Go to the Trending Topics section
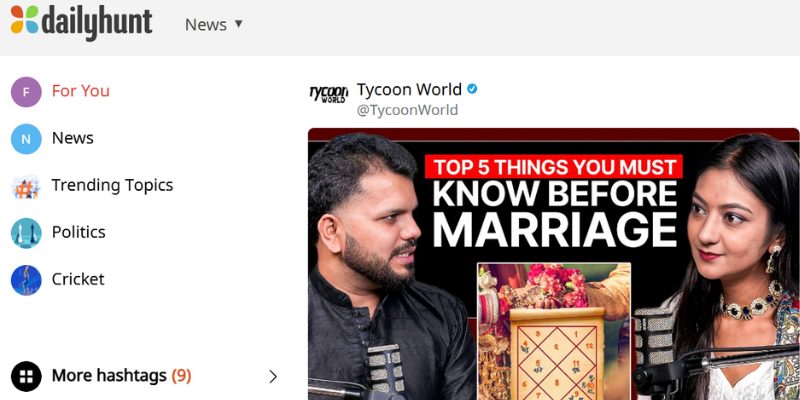The width and height of the screenshot is (800, 400). pos(112,185)
